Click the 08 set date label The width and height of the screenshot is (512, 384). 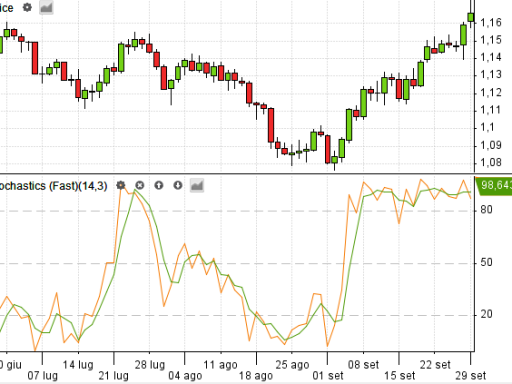tap(363, 365)
